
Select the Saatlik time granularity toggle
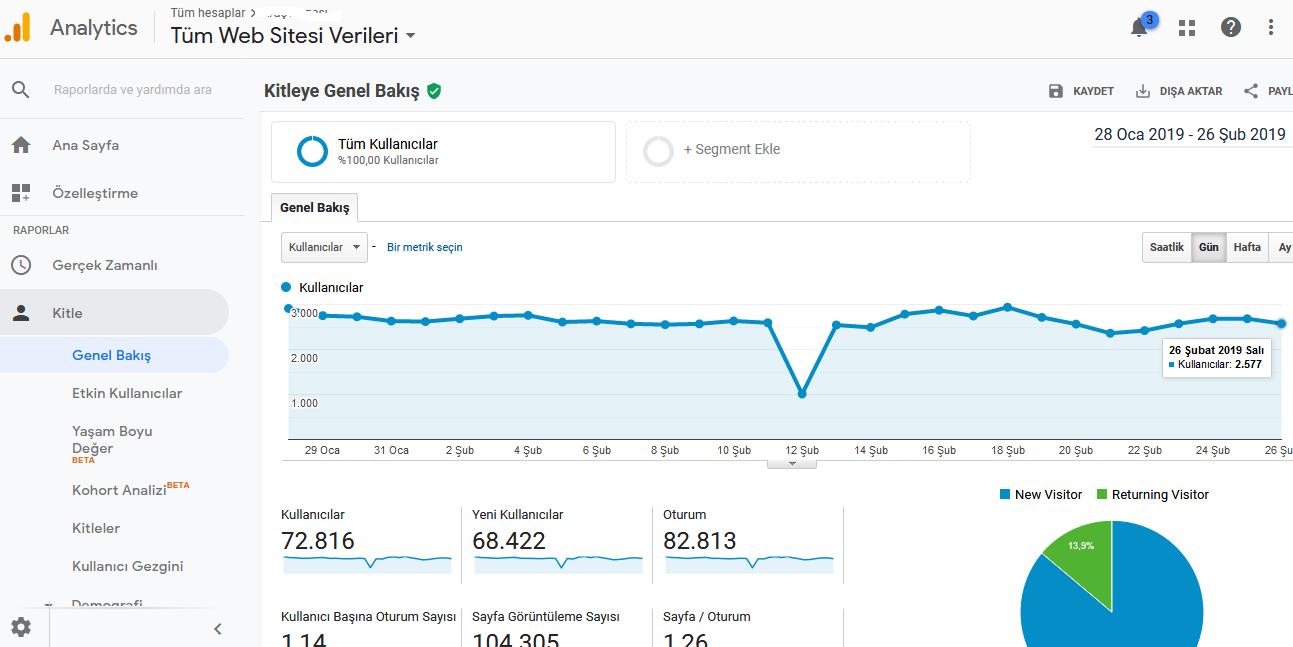pos(1167,247)
